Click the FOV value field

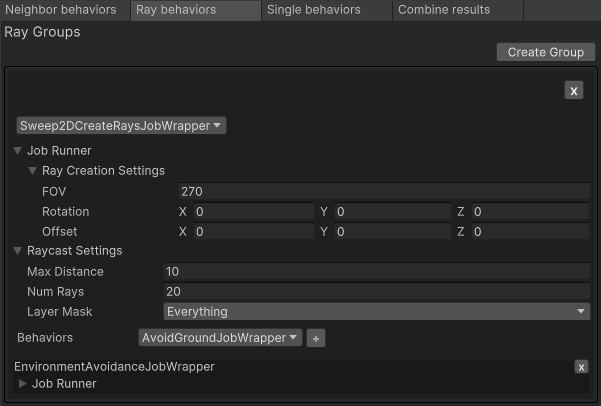tap(384, 191)
